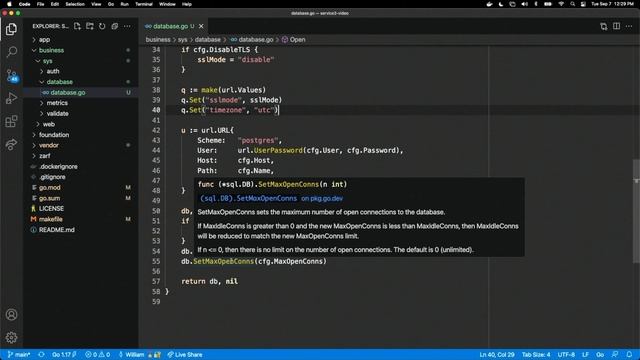Click the business breadcrumb segment
Viewport: 640px width, 360px height.
point(158,40)
